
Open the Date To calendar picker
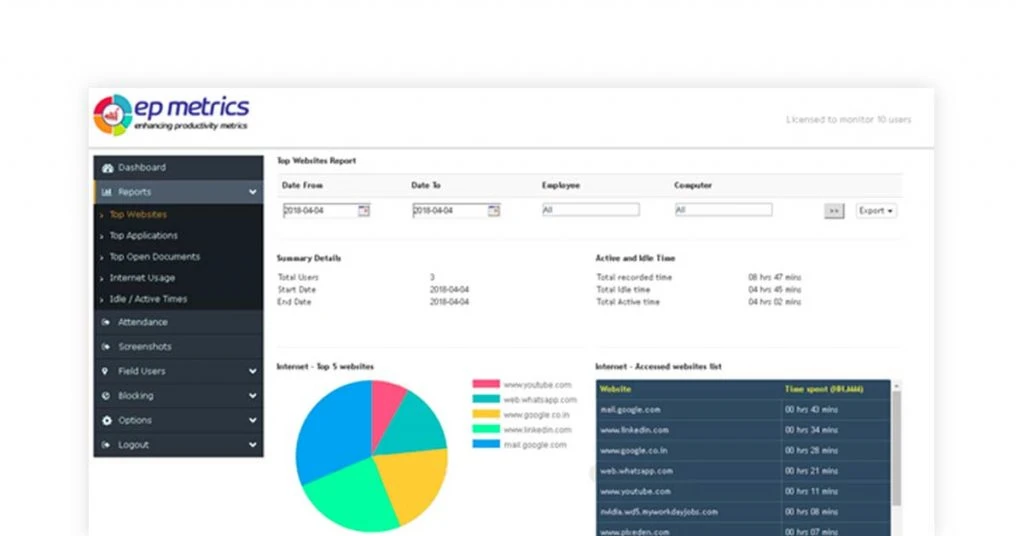(x=494, y=210)
